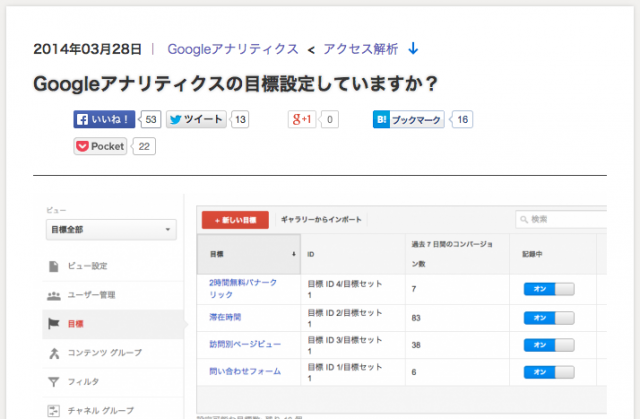Open ビュー設定 in the sidebar
The height and width of the screenshot is (419, 640).
pos(87,266)
